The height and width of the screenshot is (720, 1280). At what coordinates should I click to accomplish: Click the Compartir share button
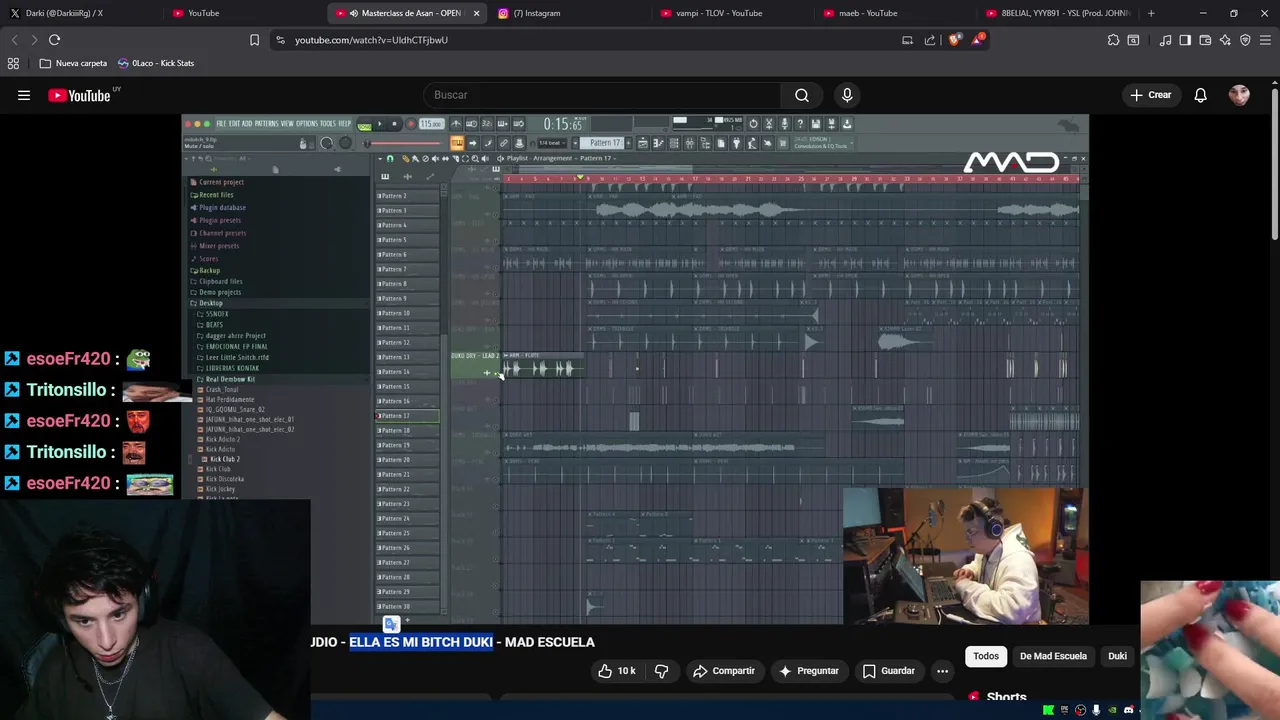coord(724,671)
